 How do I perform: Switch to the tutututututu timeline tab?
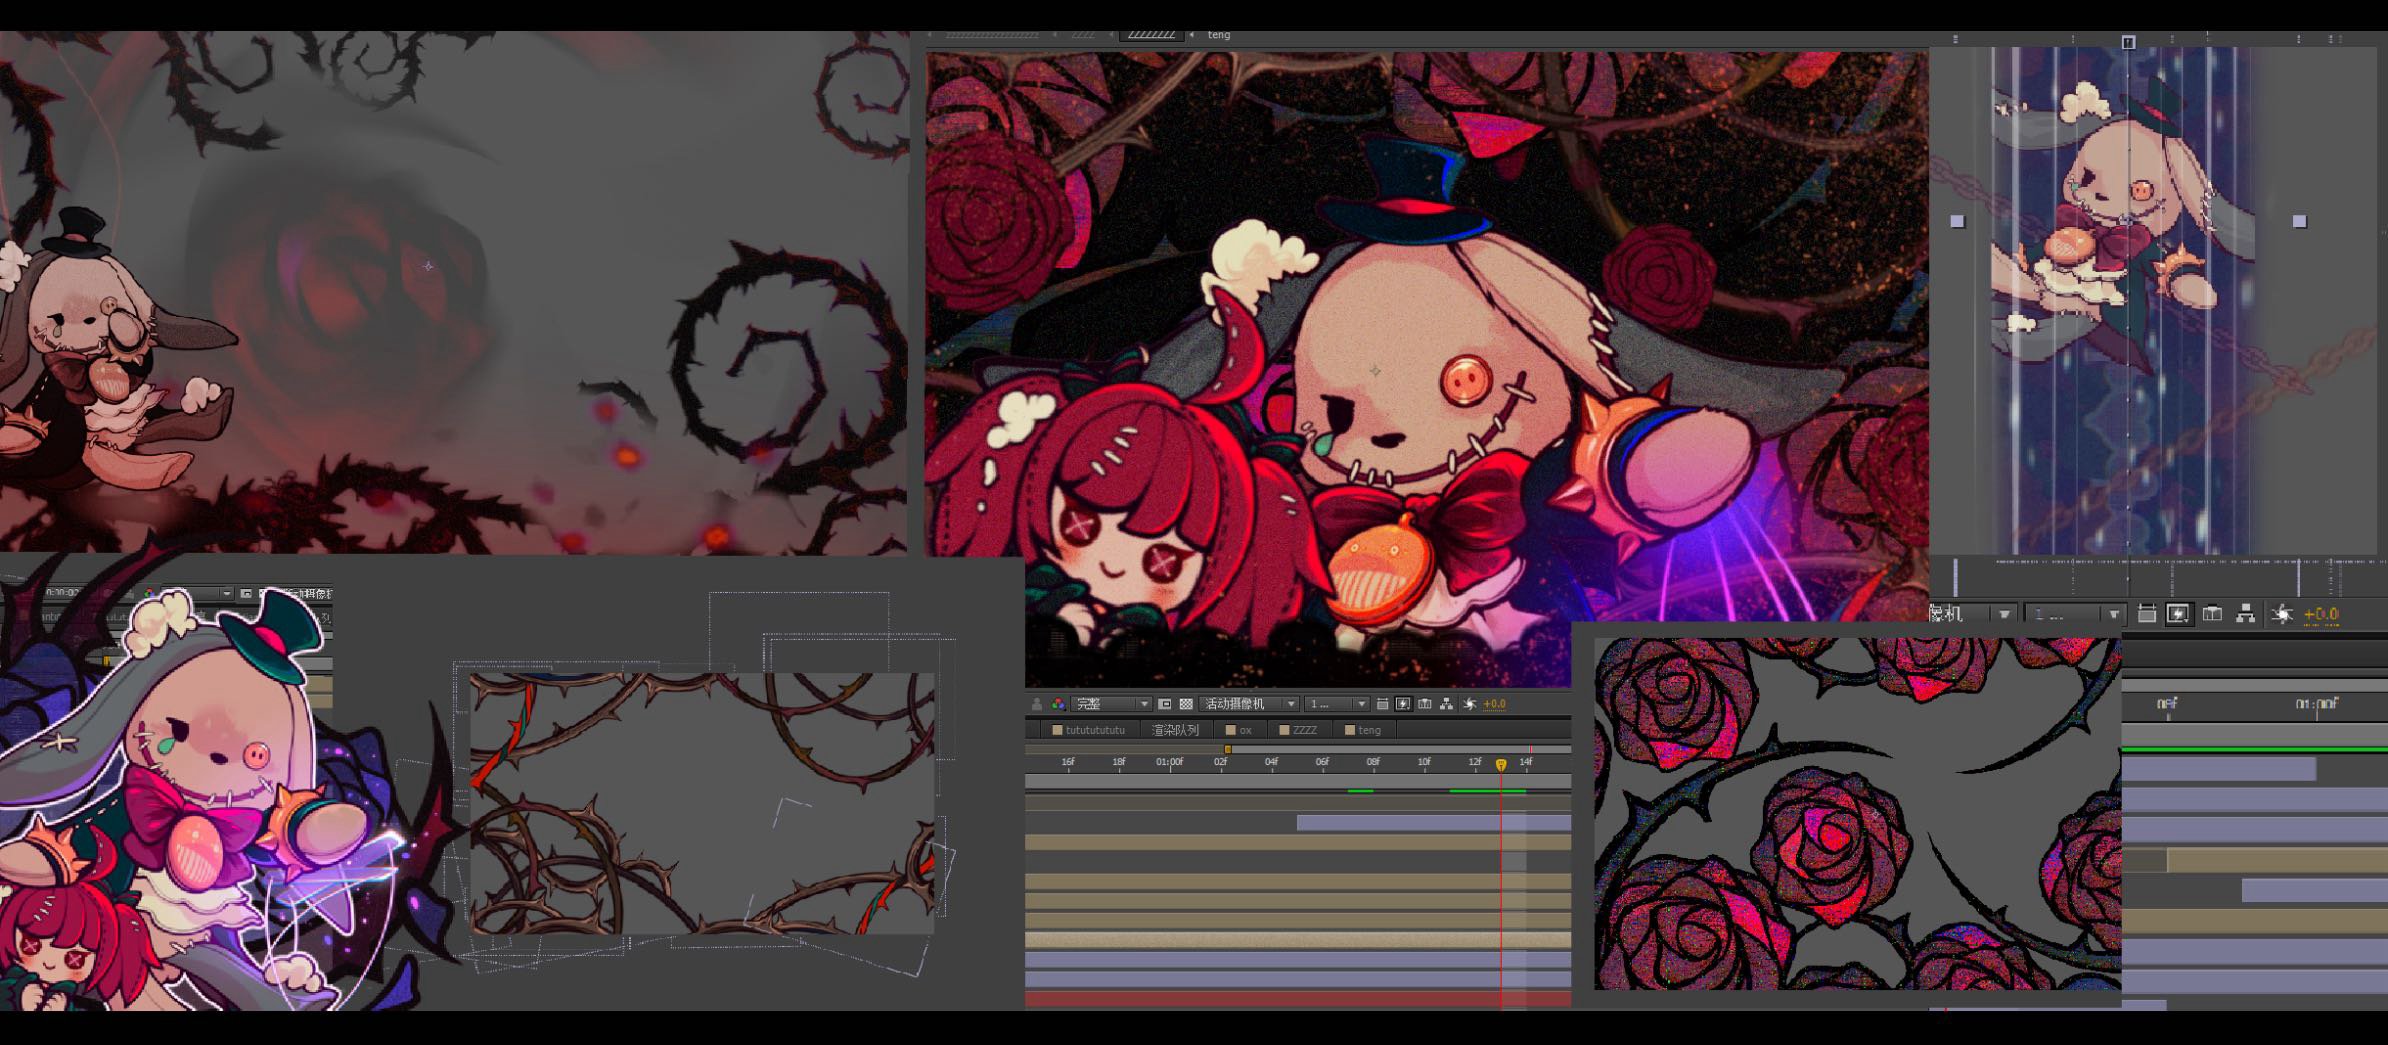pyautogui.click(x=1088, y=730)
